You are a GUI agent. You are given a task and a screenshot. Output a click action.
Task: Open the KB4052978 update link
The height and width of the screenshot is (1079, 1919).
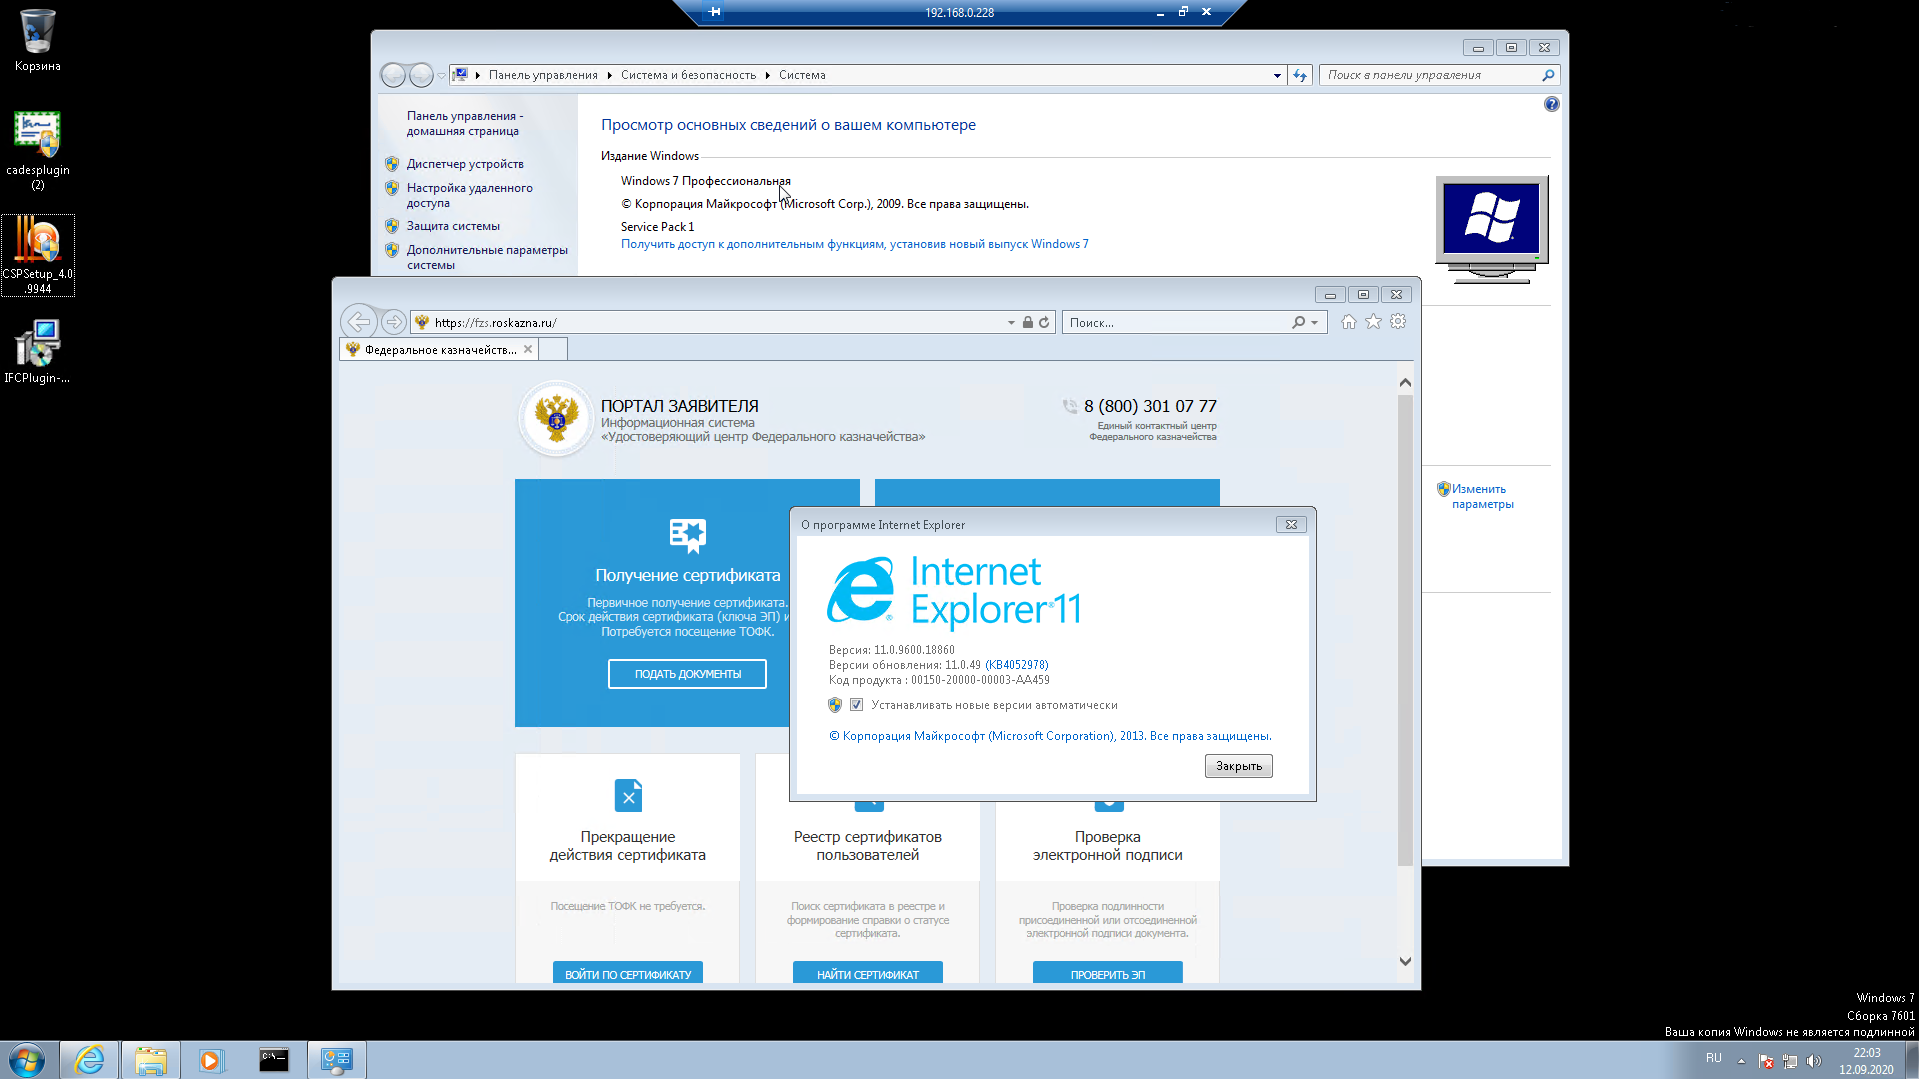point(1016,665)
